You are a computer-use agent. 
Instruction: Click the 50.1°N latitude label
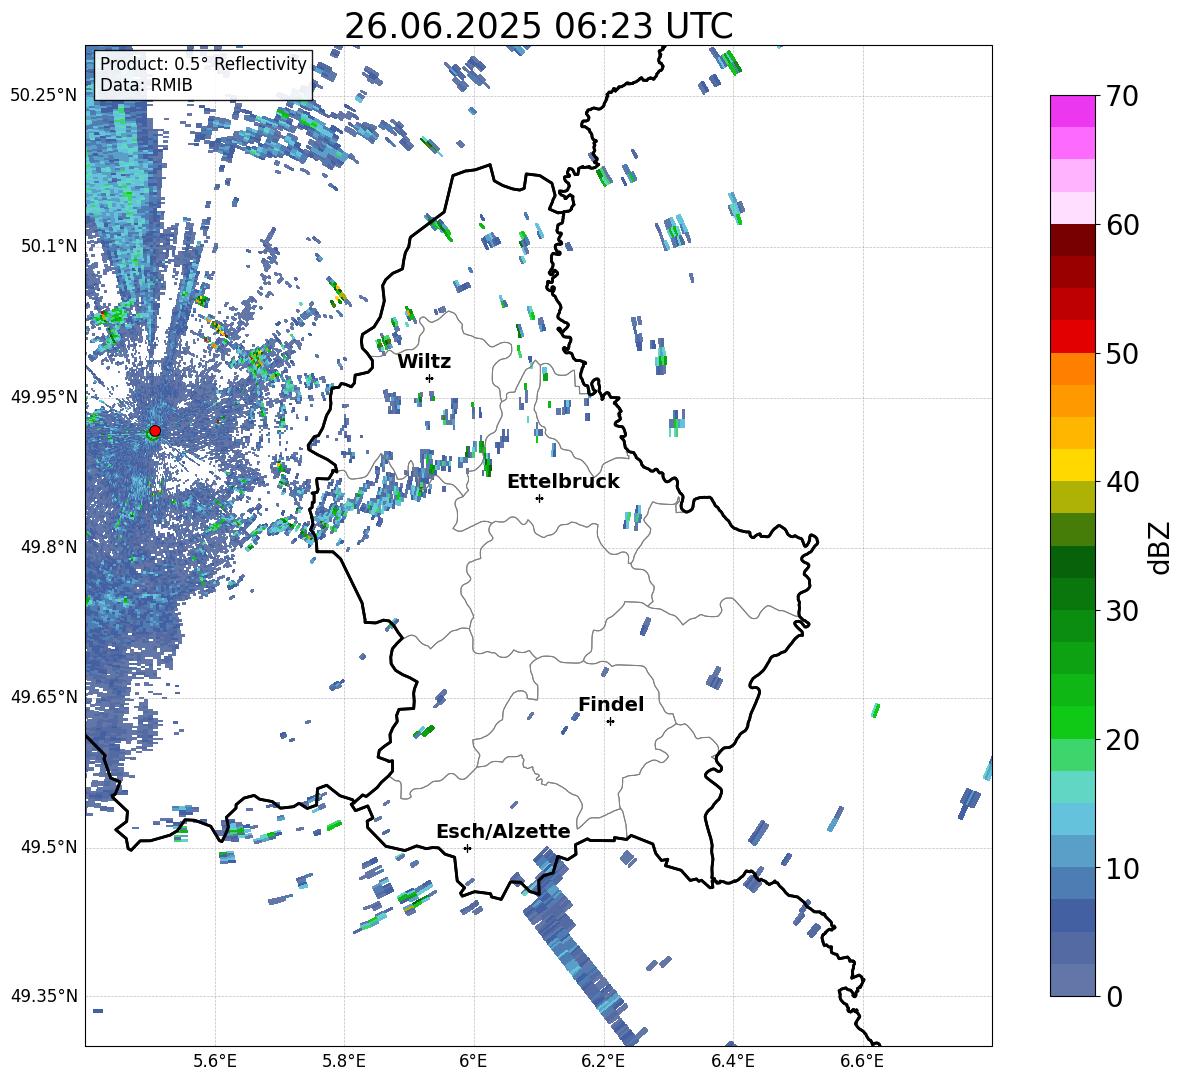pos(49,246)
